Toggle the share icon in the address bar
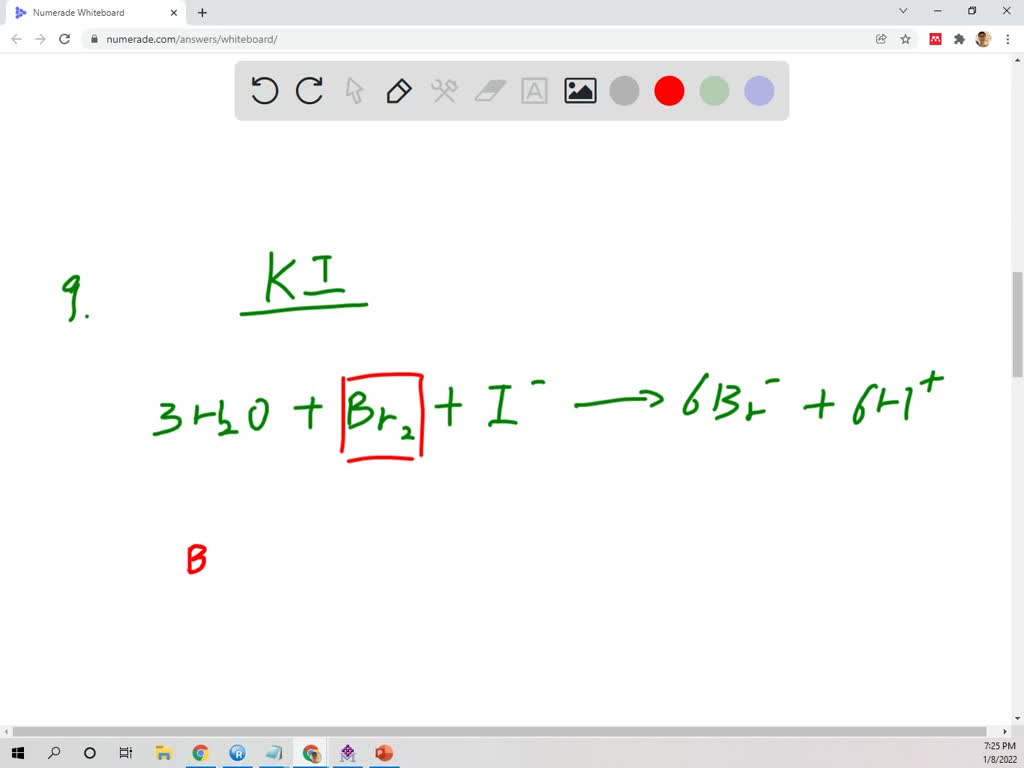The width and height of the screenshot is (1024, 768). pyautogui.click(x=880, y=38)
